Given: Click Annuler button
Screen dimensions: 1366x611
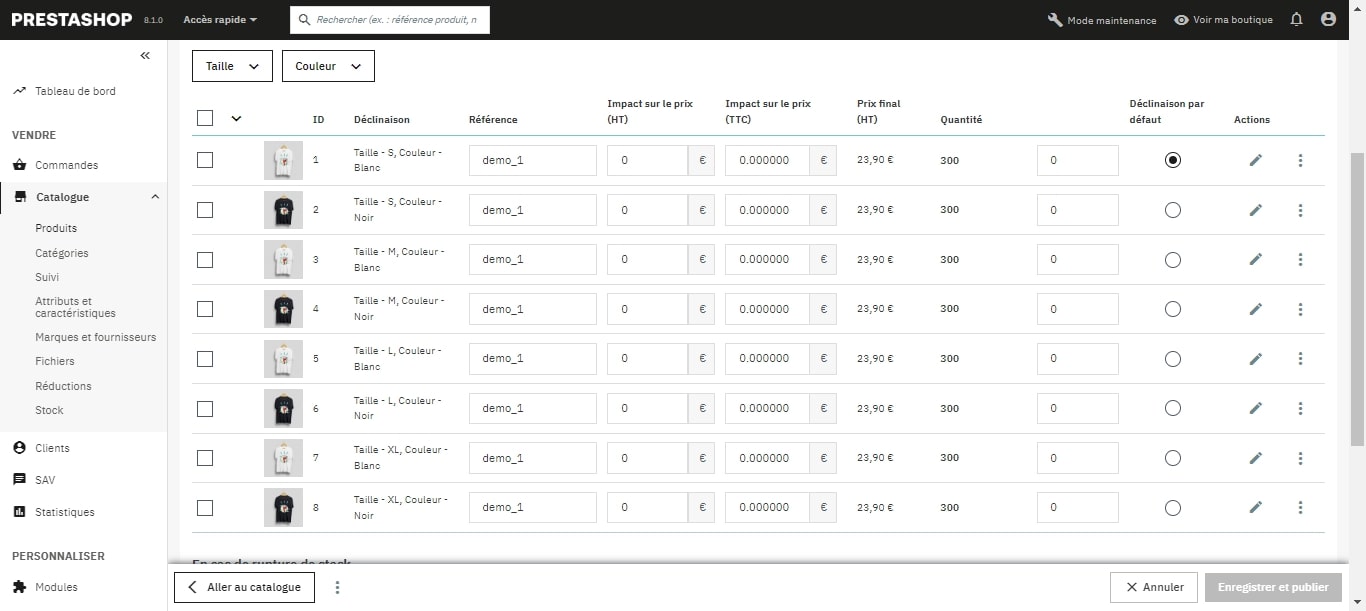Looking at the screenshot, I should click(x=1154, y=587).
